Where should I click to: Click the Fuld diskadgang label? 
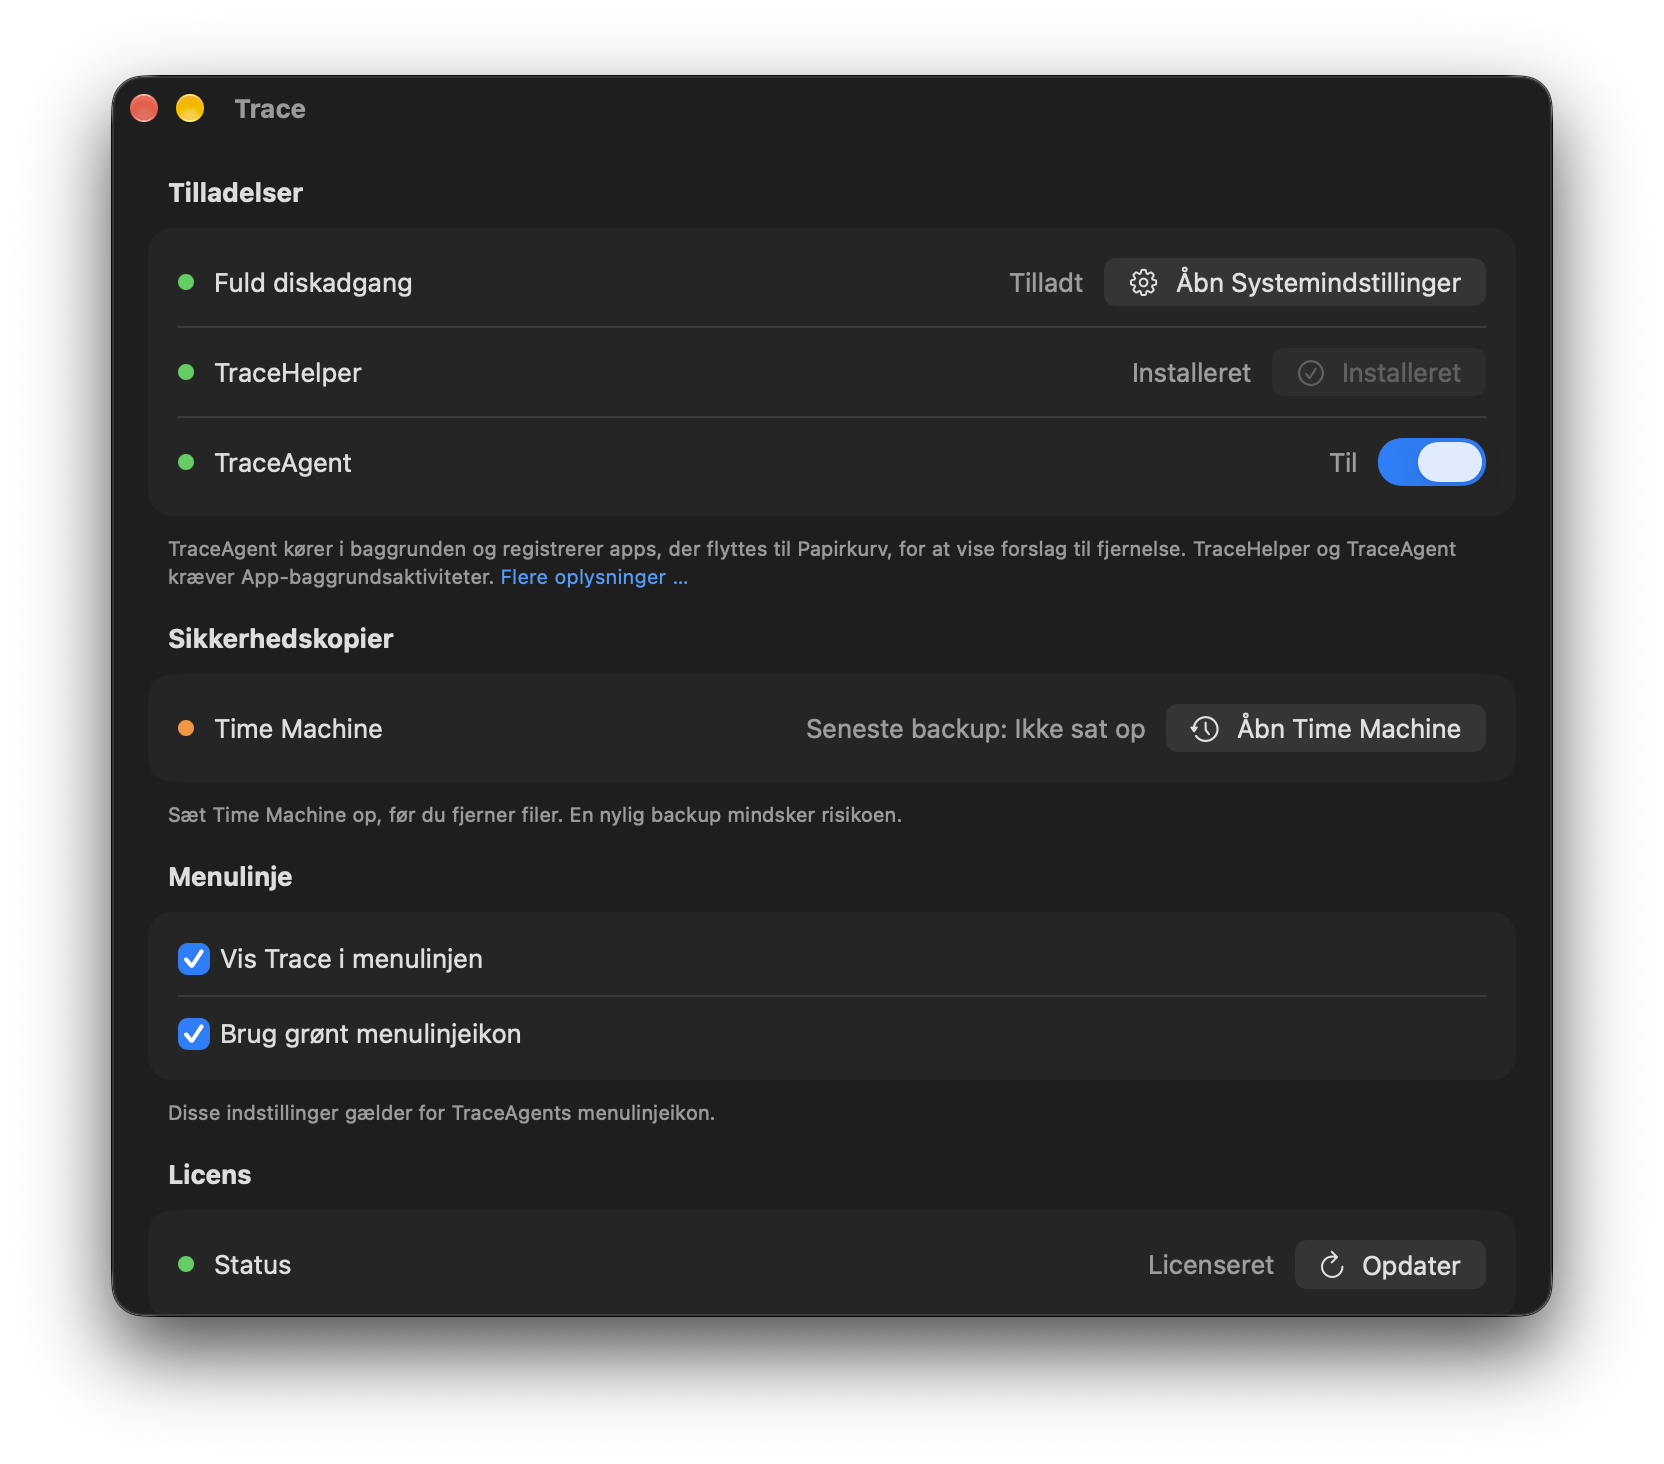click(x=313, y=283)
